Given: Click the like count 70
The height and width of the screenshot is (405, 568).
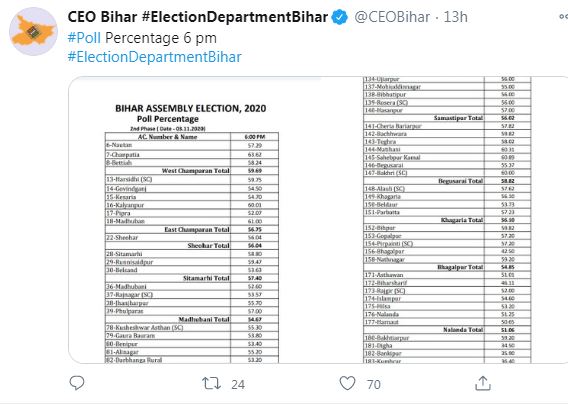Looking at the screenshot, I should [373, 384].
